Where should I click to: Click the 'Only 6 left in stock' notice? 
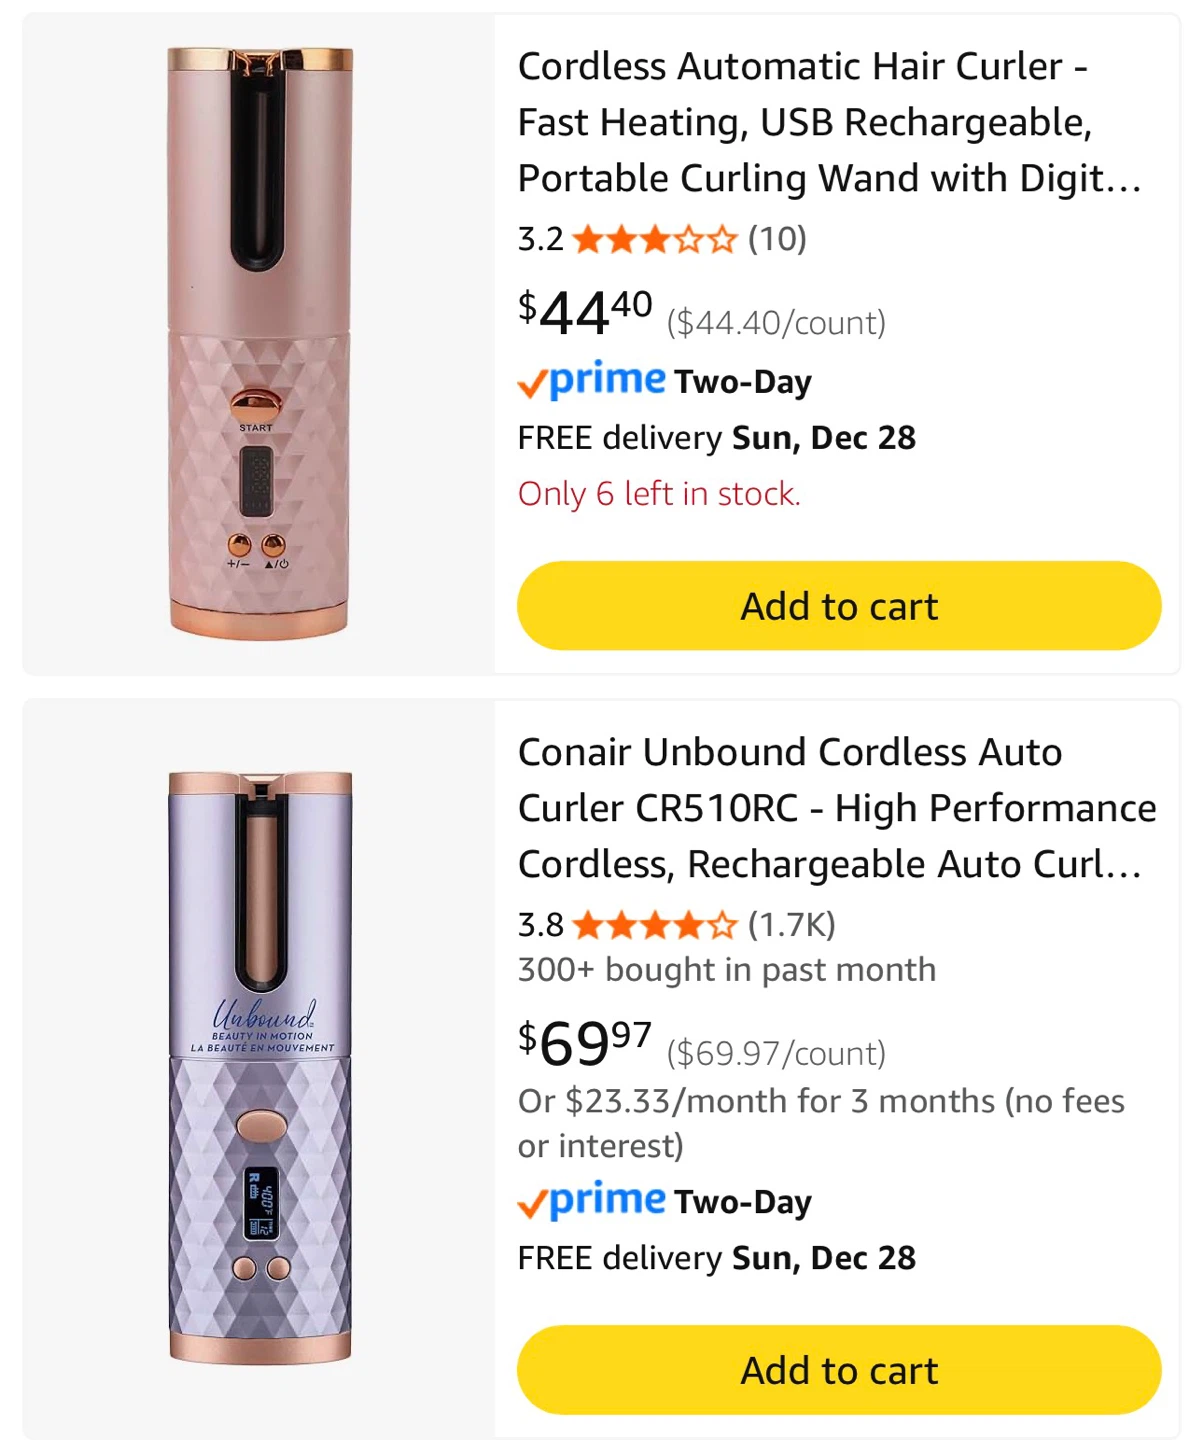pos(659,494)
